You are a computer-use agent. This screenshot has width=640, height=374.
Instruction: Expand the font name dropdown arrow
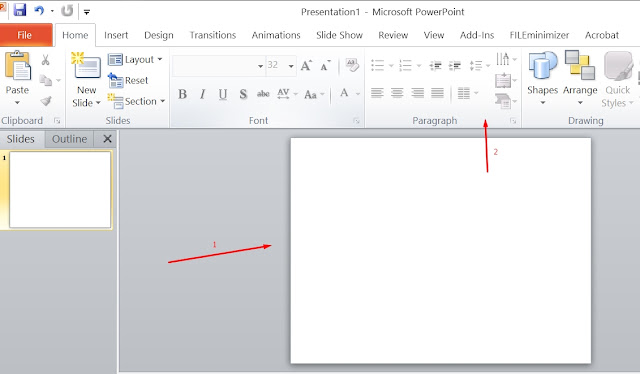click(260, 66)
